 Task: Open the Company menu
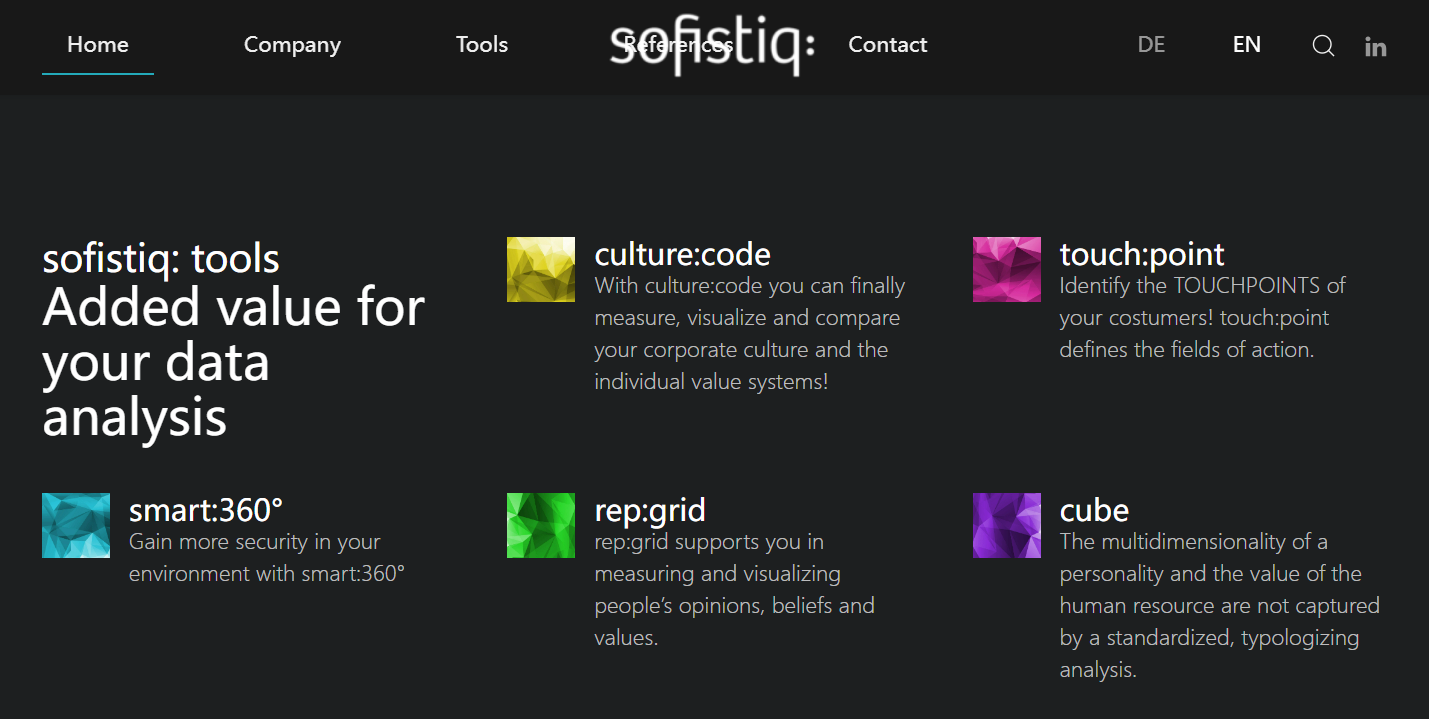tap(292, 45)
